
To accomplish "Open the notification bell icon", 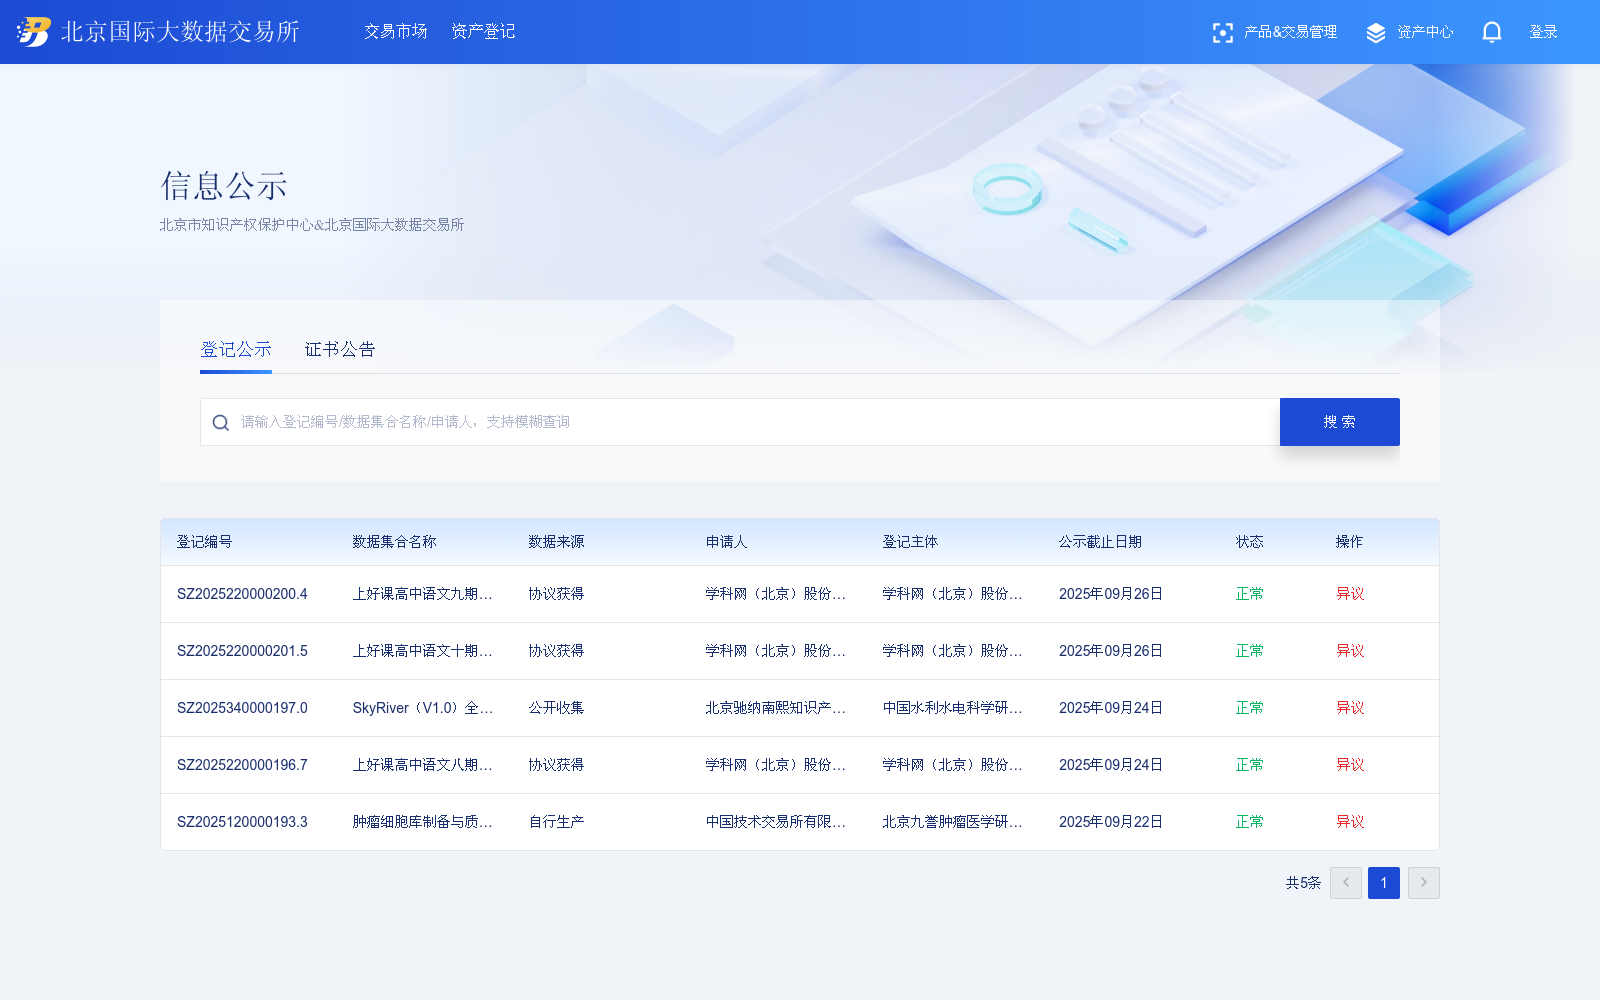I will pos(1491,32).
